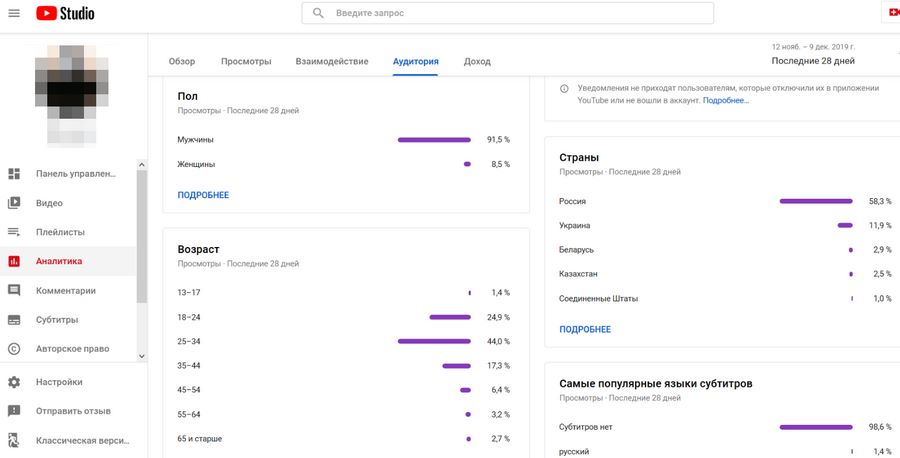Open the Доход tab

[477, 61]
